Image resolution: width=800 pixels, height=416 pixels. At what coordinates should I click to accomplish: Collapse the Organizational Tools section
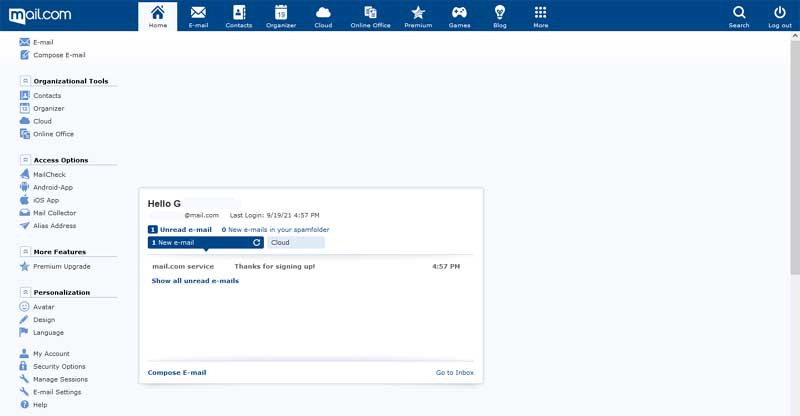tap(25, 81)
